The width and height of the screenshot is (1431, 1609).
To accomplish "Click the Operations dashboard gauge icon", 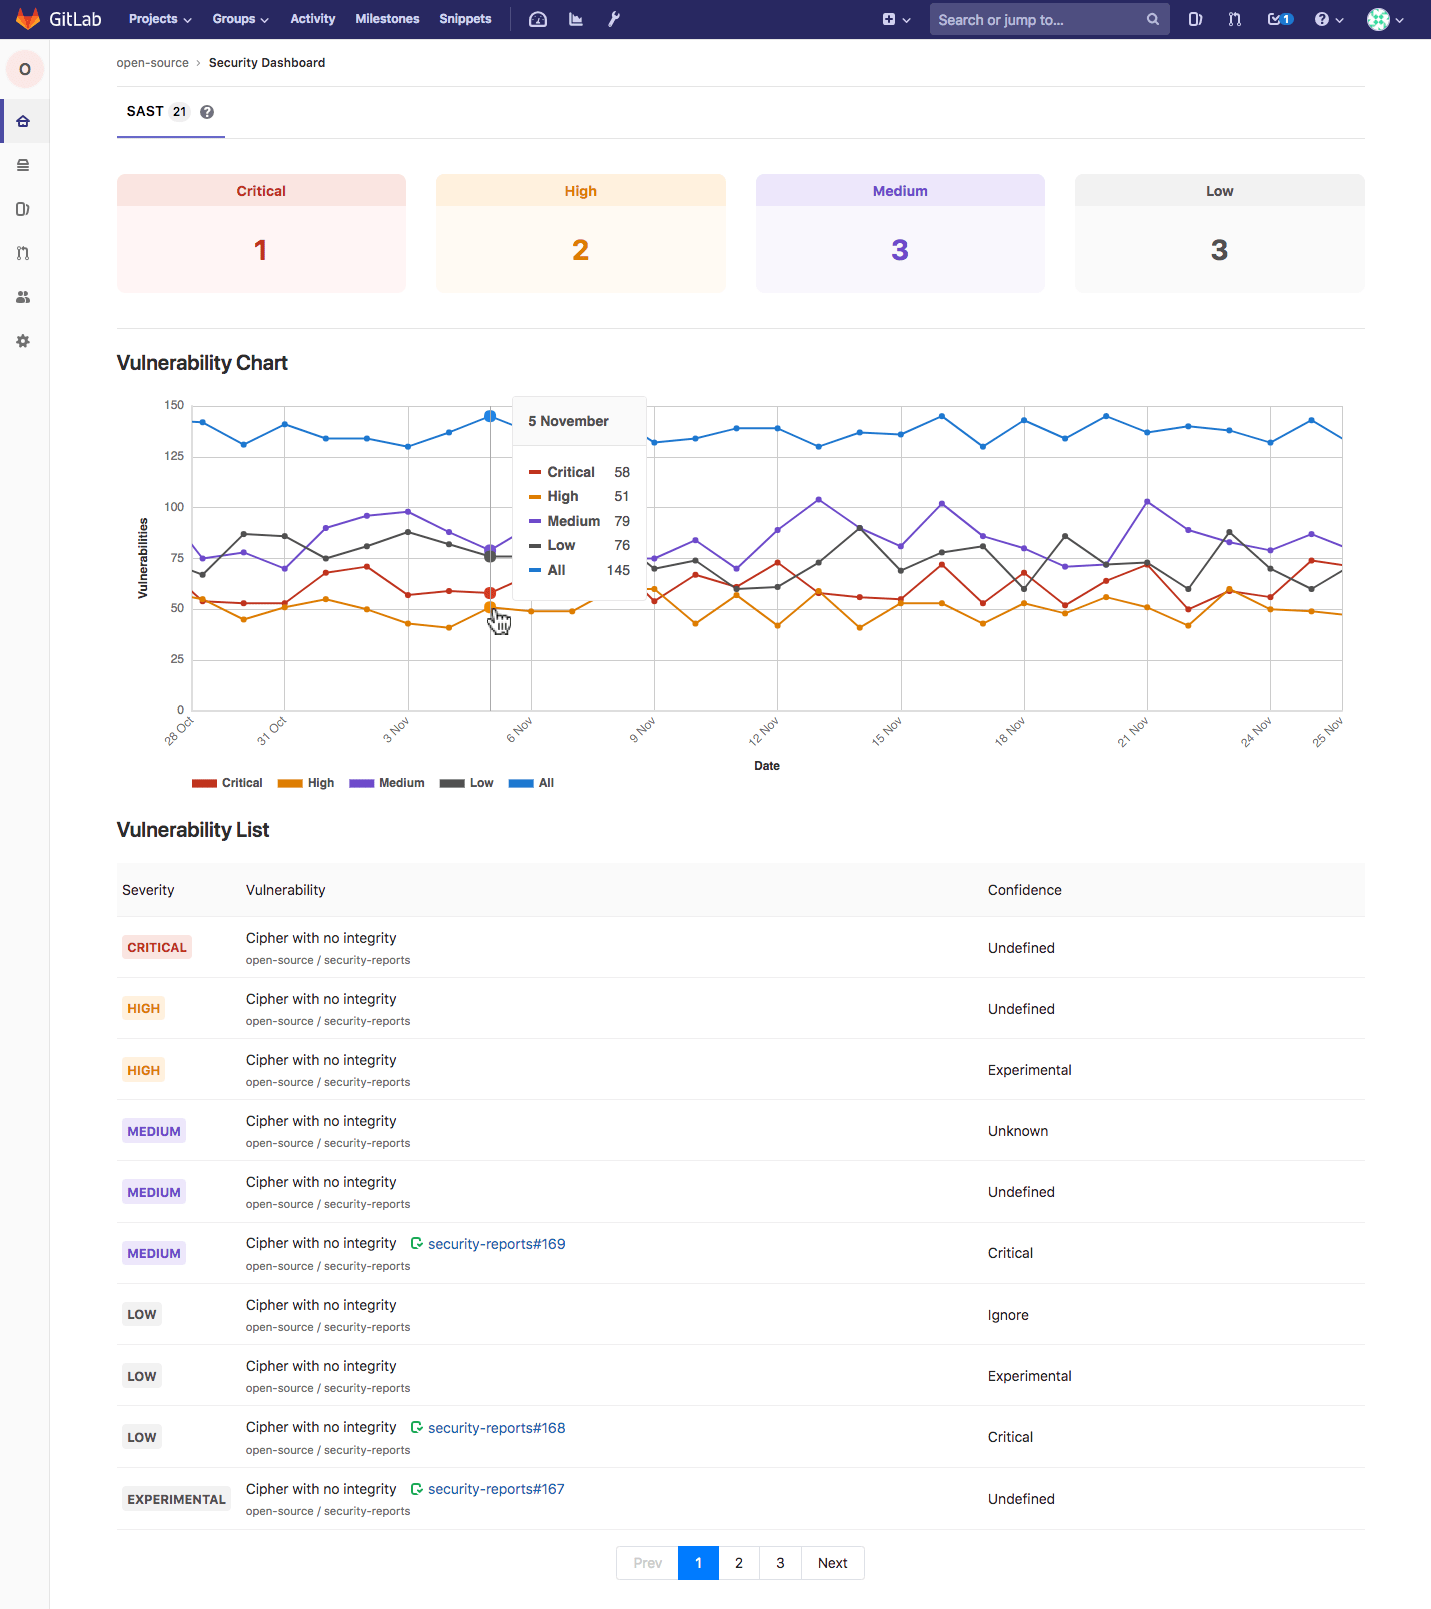I will point(538,19).
